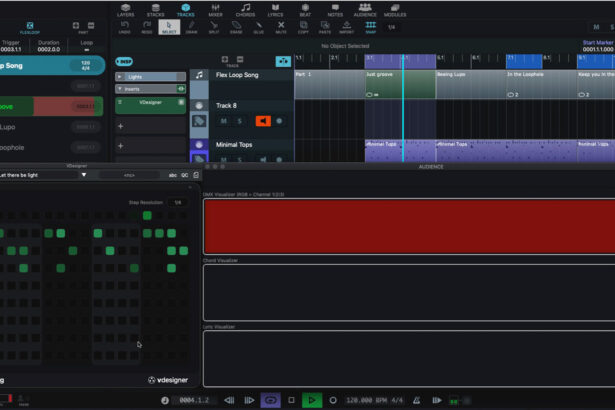Open the Mixer view

tap(215, 10)
